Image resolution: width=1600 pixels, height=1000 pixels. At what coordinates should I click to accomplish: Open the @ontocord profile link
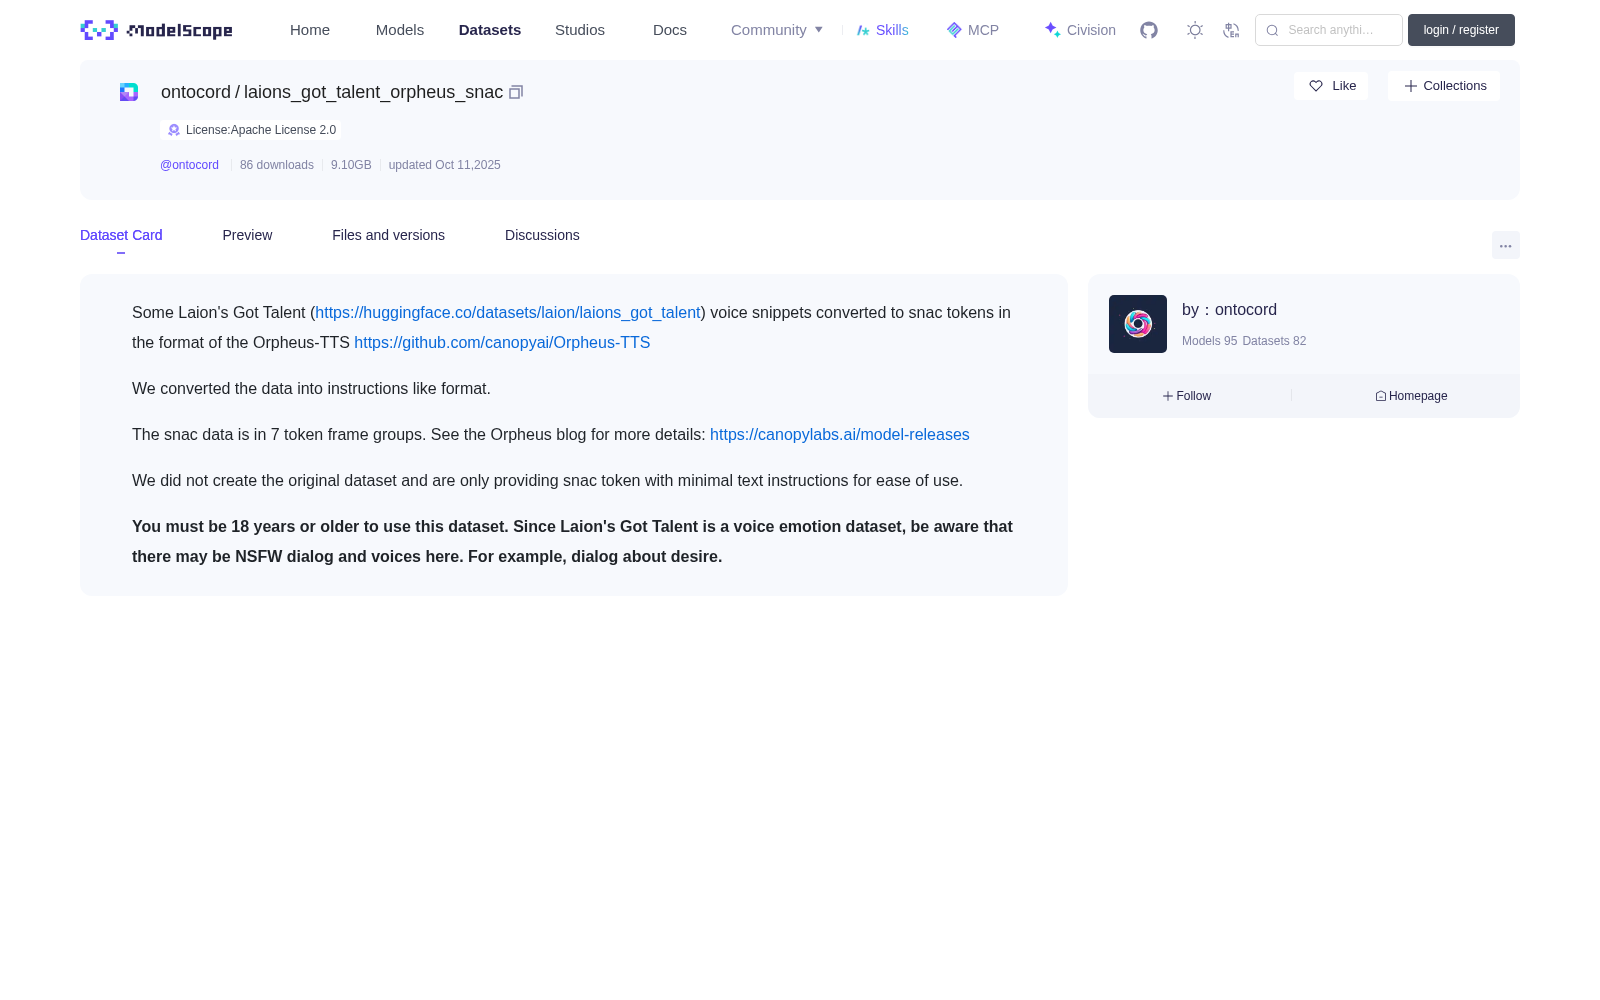(x=189, y=165)
